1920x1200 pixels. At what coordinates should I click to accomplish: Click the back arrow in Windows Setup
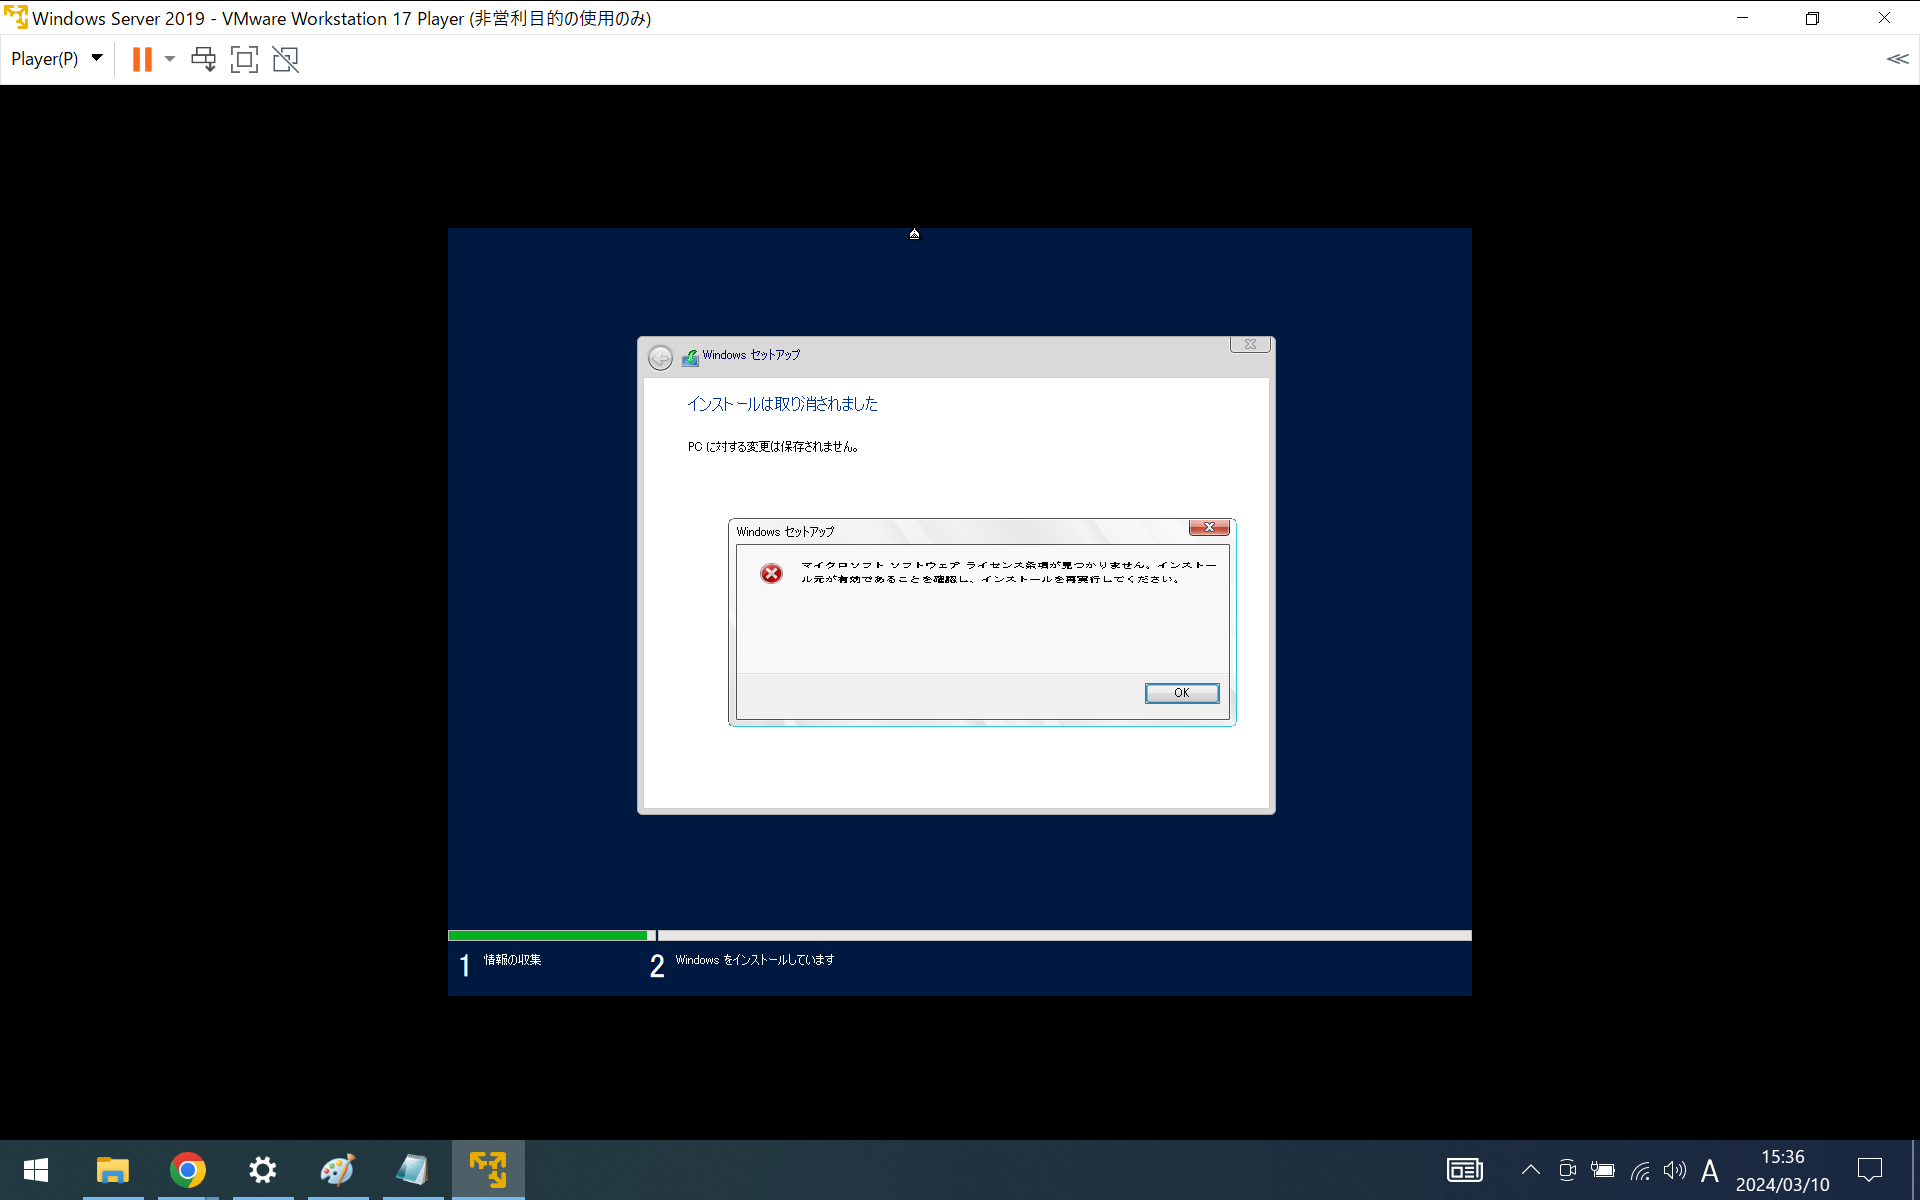point(660,358)
